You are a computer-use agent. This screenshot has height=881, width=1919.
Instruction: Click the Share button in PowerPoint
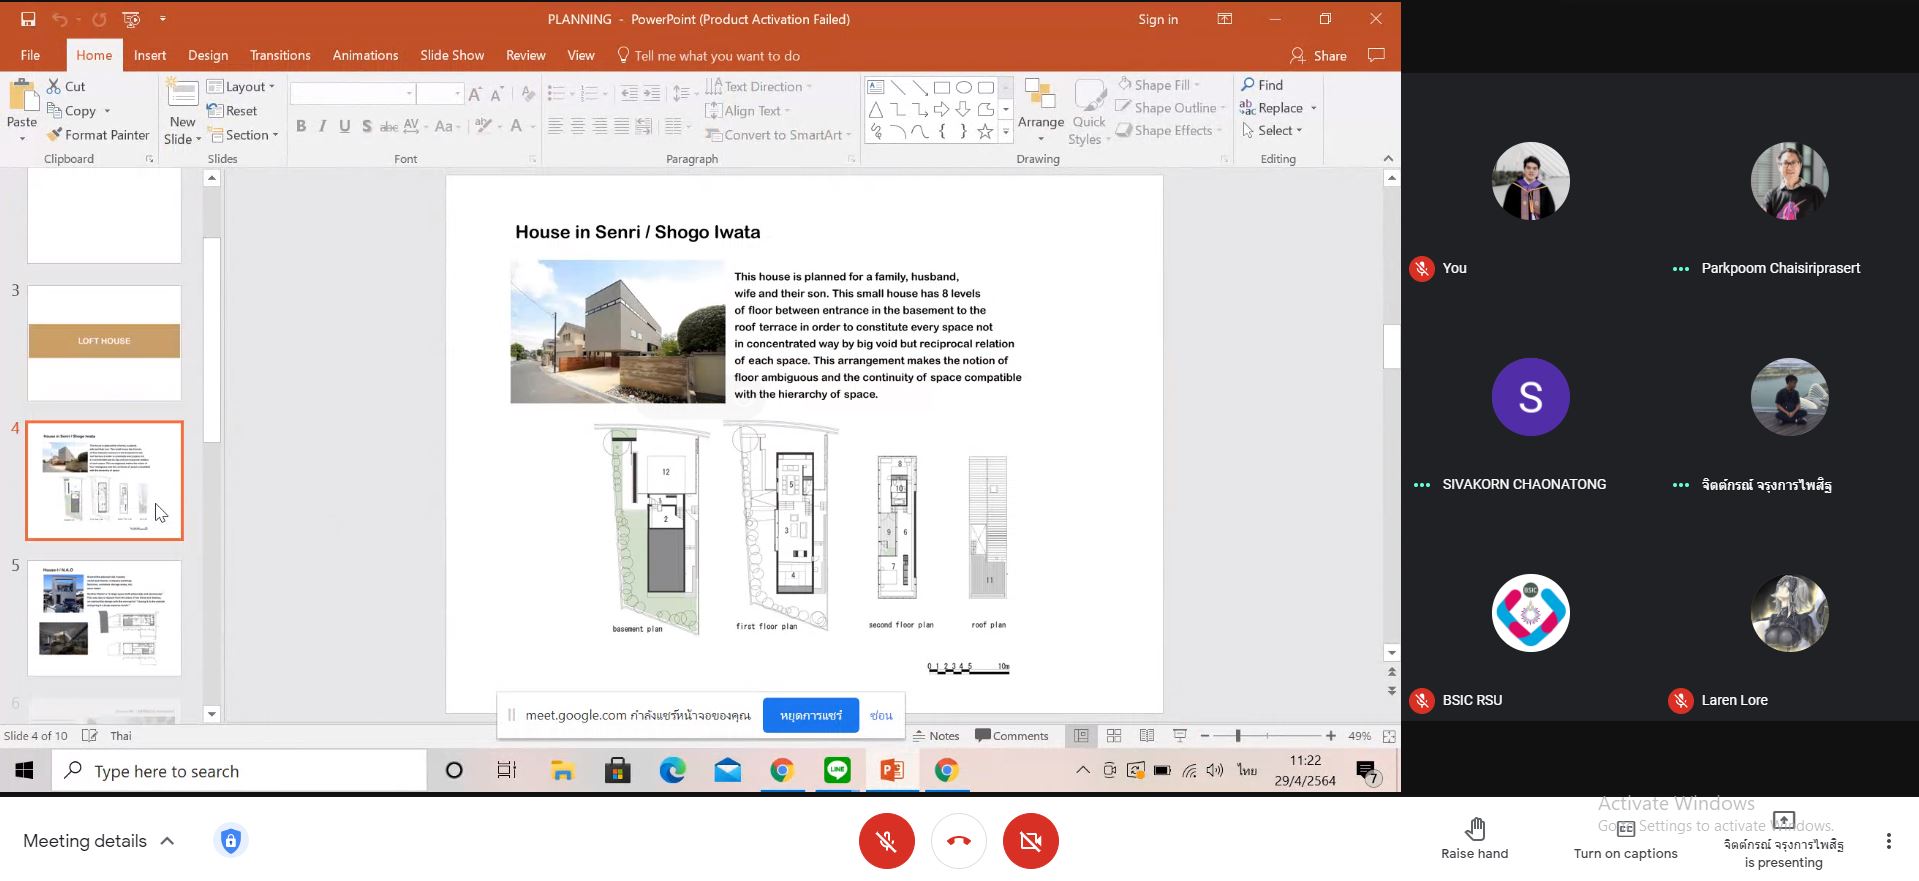click(1318, 56)
